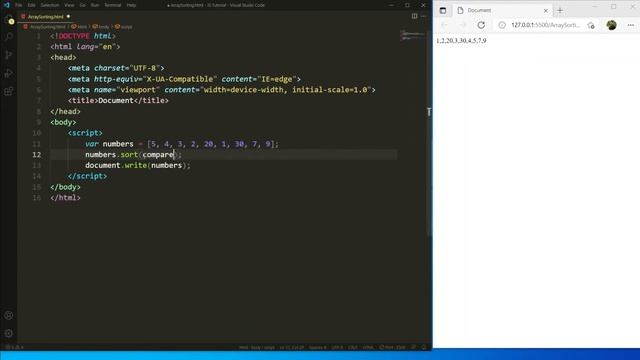
Task: Open the Manage gear in activity bar
Action: point(9,333)
